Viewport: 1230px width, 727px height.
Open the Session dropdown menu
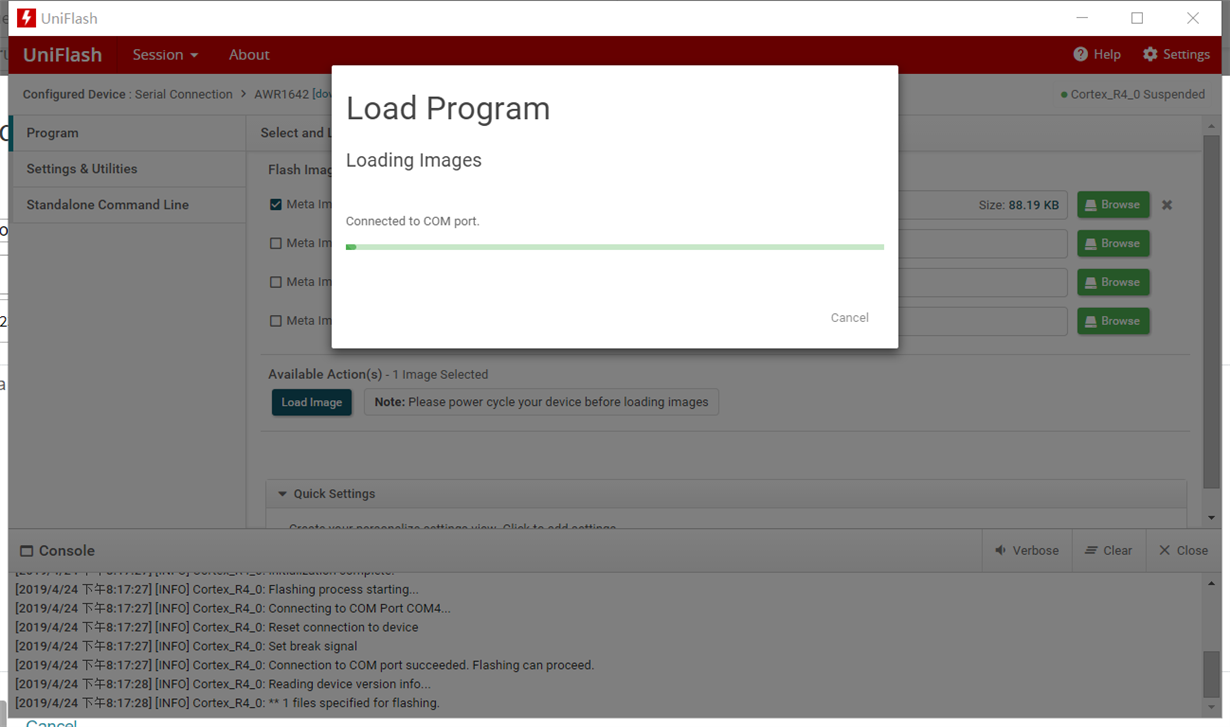point(165,54)
